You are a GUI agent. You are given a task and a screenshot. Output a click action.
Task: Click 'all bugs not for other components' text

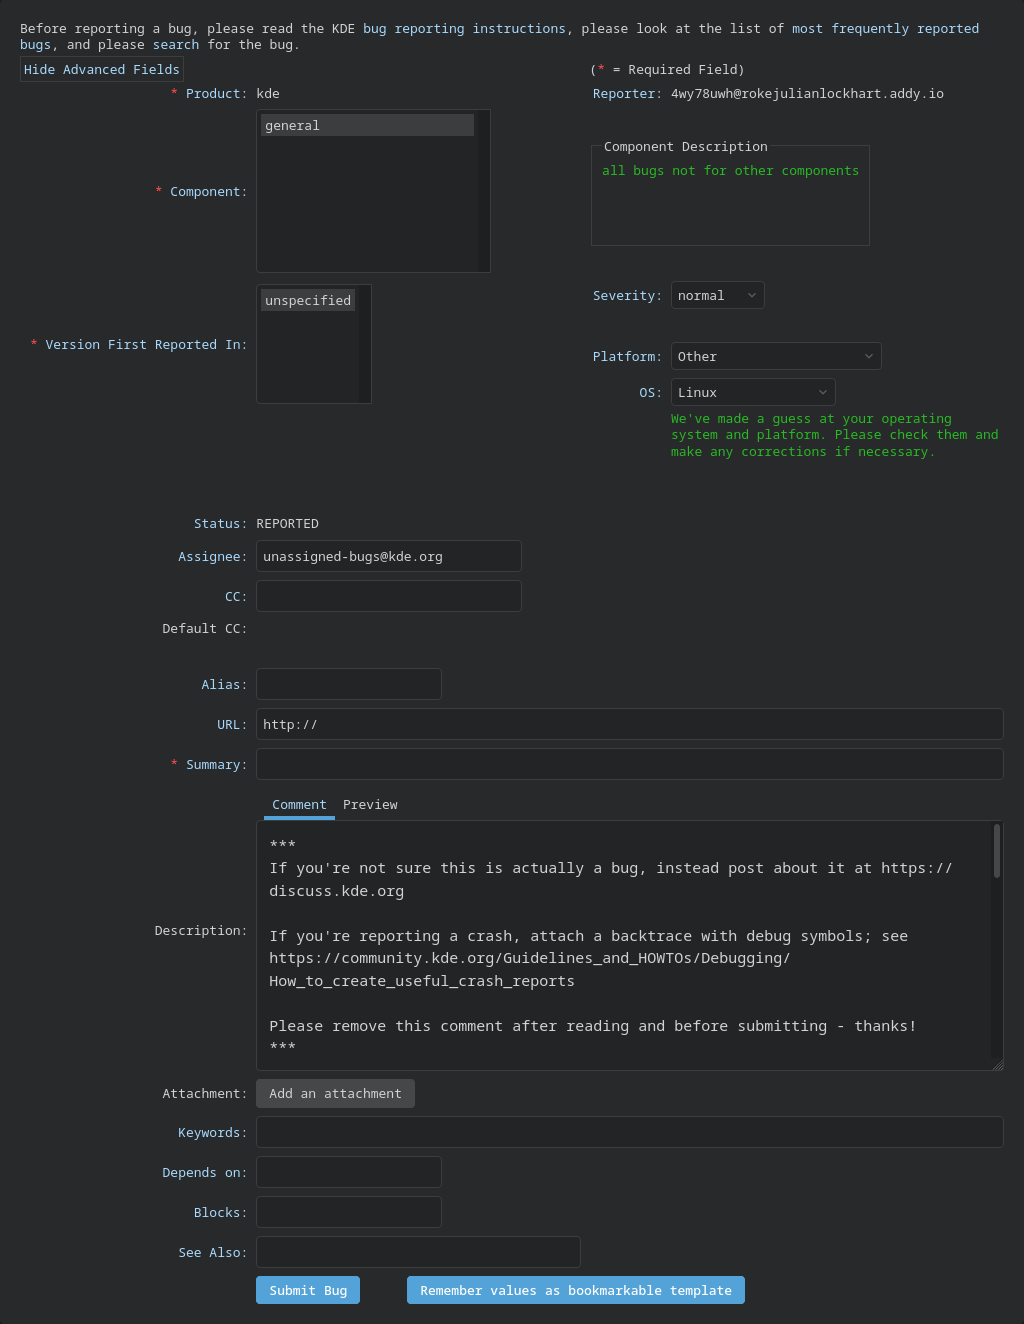(x=730, y=170)
